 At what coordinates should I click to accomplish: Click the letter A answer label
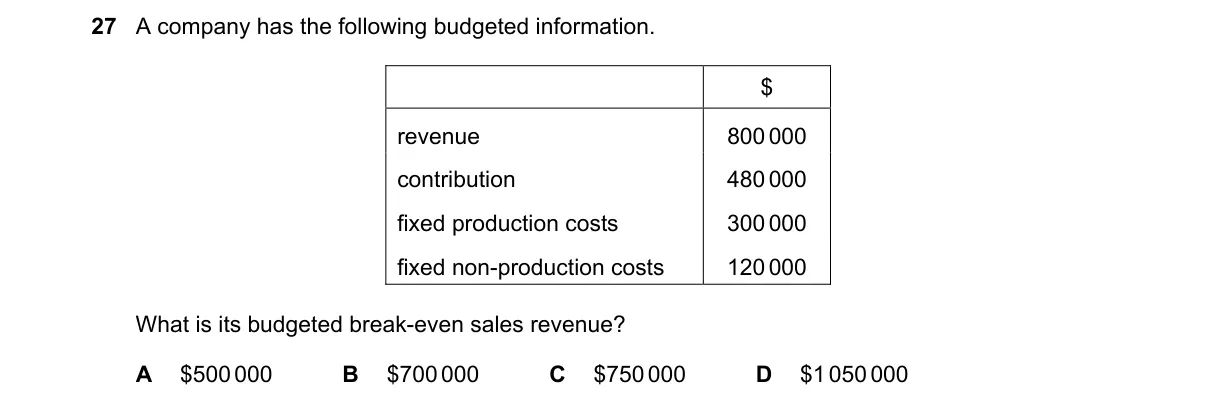143,375
